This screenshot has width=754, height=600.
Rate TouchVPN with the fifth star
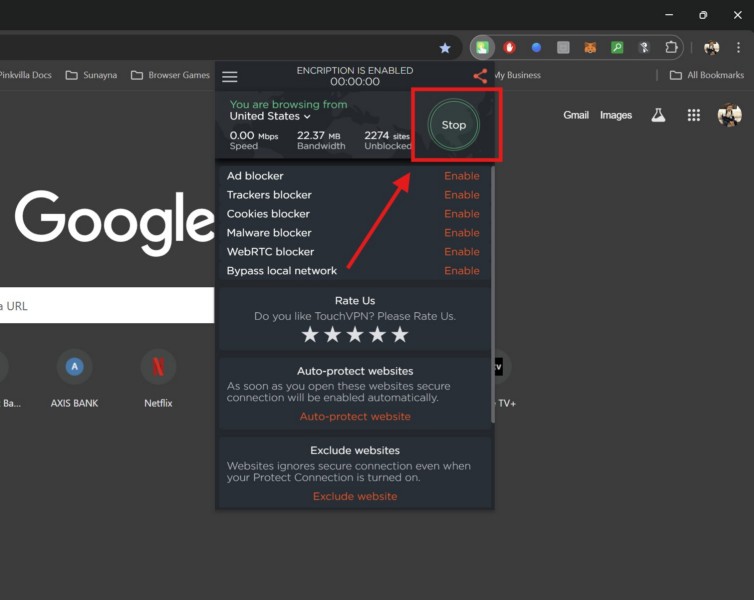click(x=400, y=335)
